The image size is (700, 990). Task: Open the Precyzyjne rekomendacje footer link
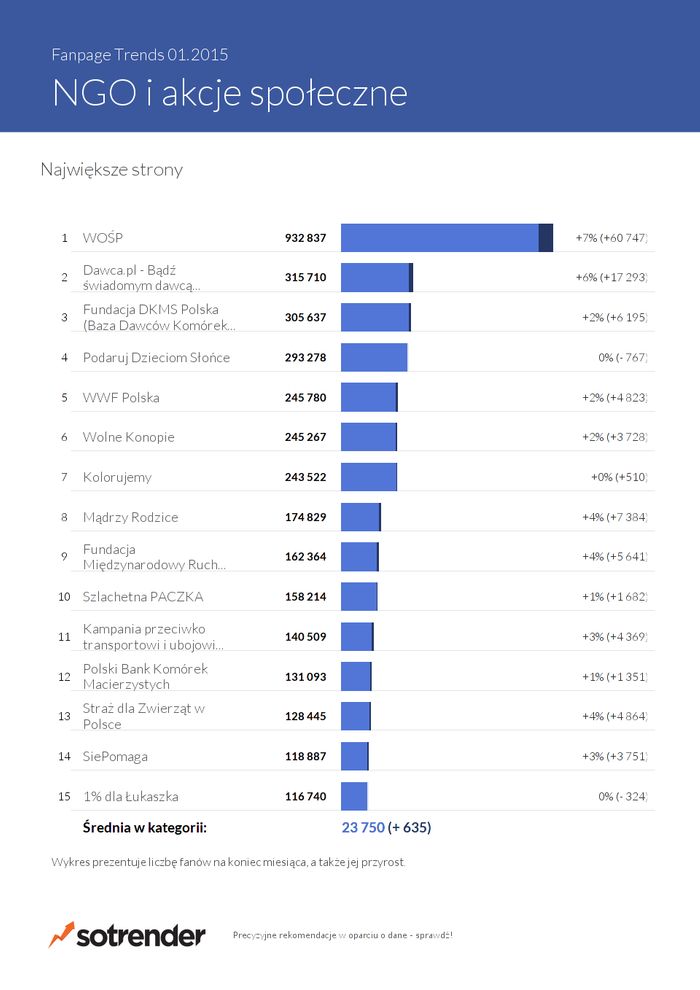tap(343, 935)
